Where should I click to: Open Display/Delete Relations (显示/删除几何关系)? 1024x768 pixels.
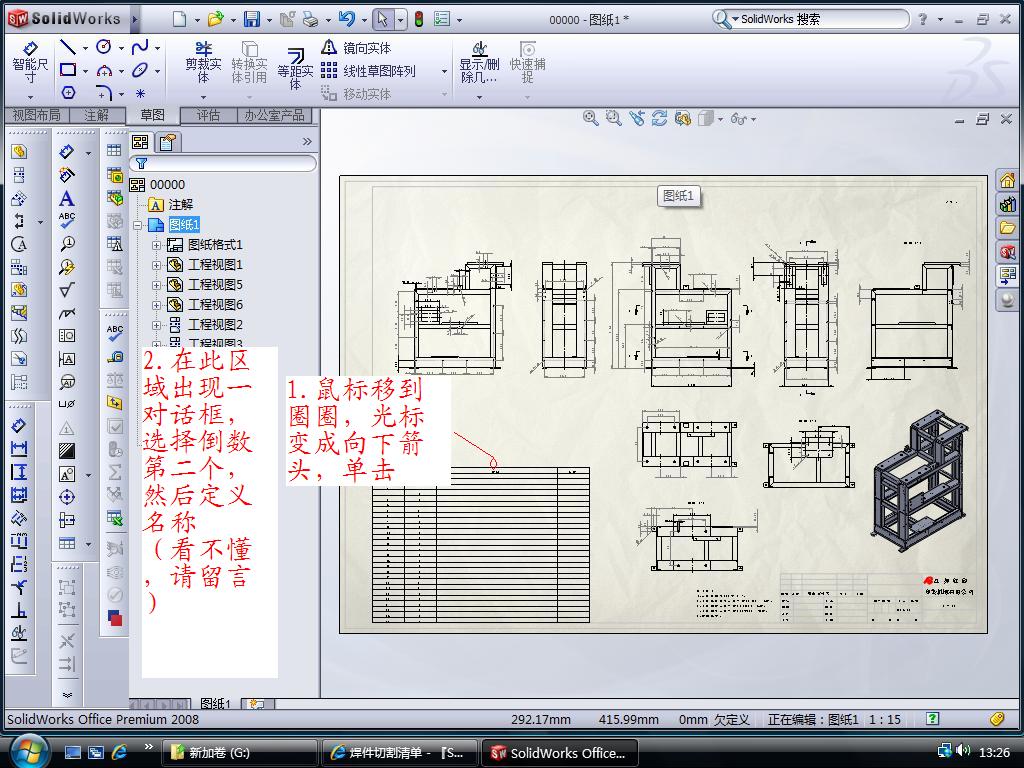479,63
